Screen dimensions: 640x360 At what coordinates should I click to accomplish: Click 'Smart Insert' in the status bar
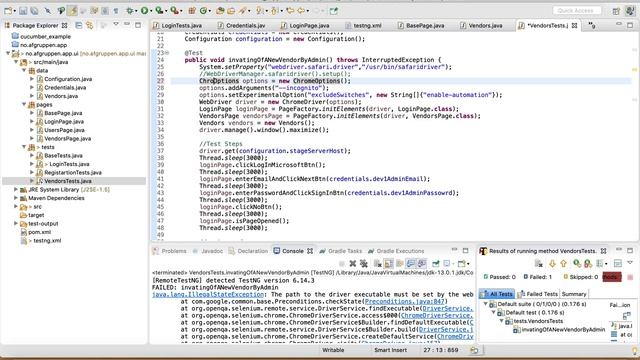(x=391, y=350)
